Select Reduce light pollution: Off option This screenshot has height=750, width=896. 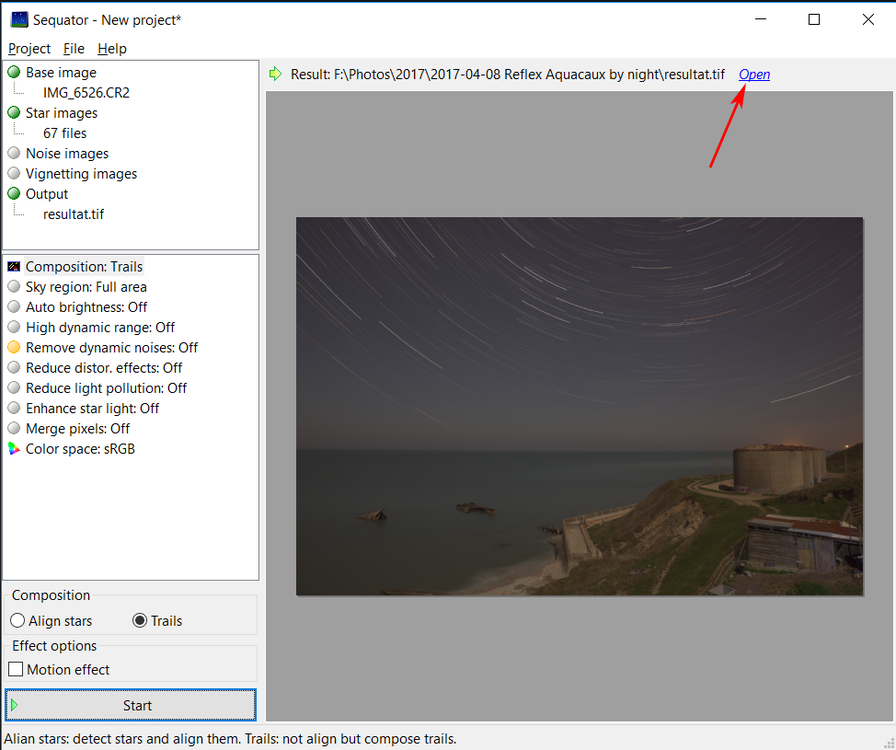point(106,388)
